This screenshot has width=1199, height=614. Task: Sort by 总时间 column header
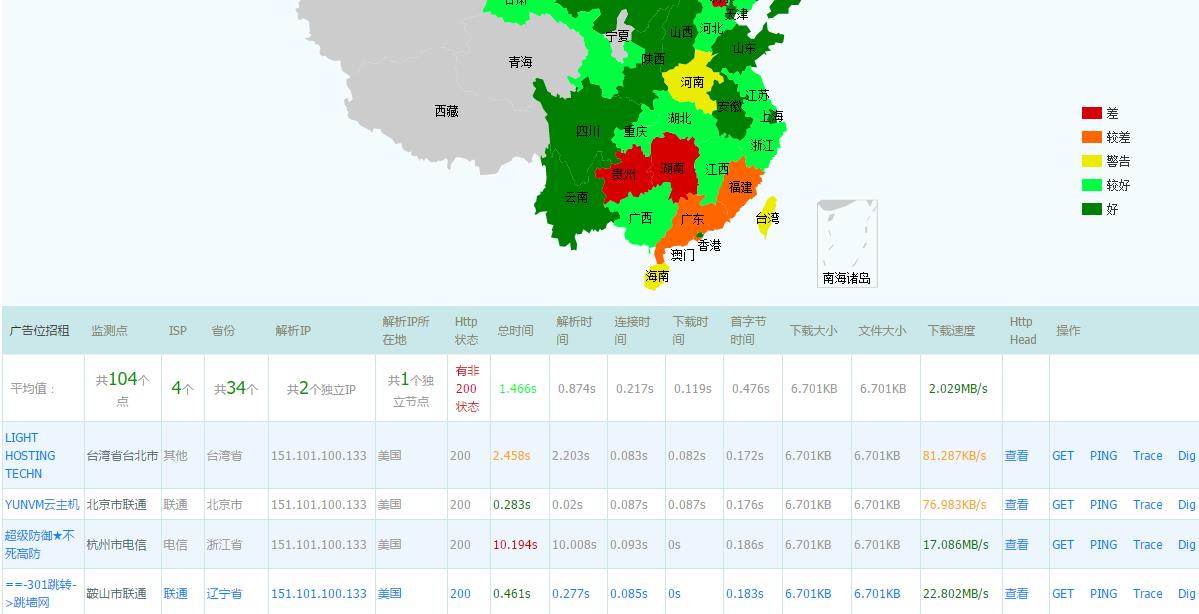(515, 331)
